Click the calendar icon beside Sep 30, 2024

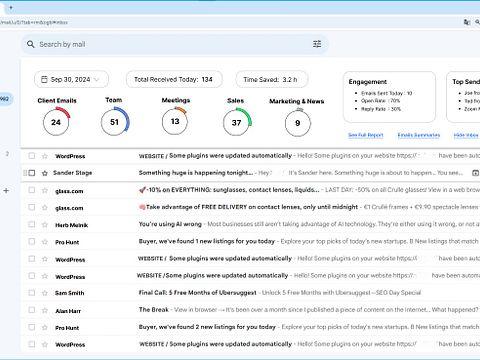point(44,79)
